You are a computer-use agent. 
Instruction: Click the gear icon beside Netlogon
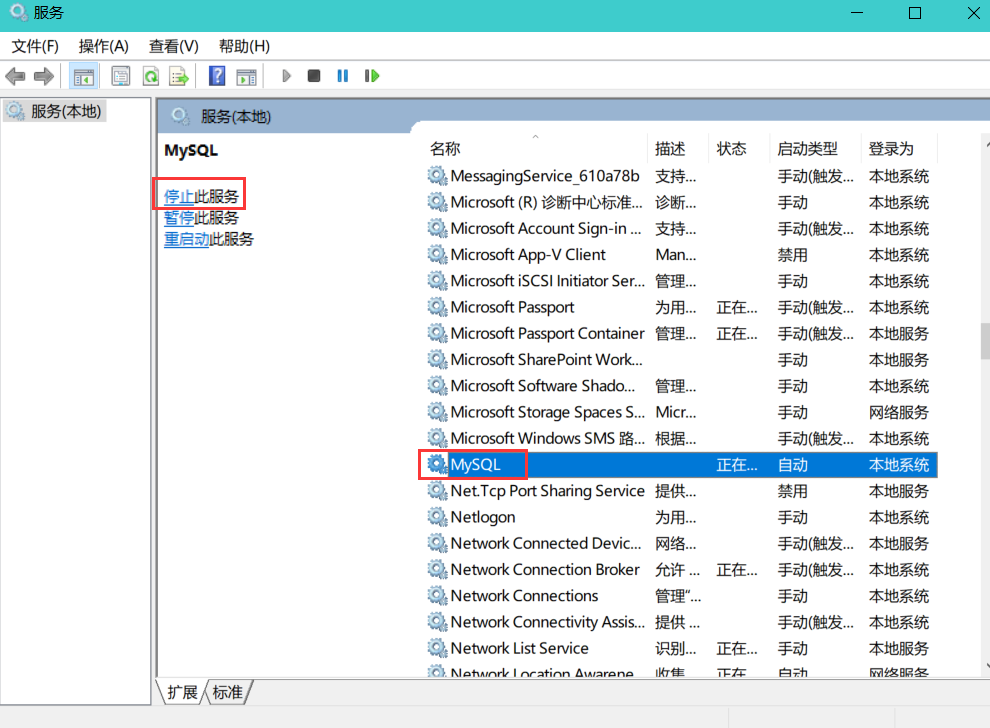click(437, 516)
